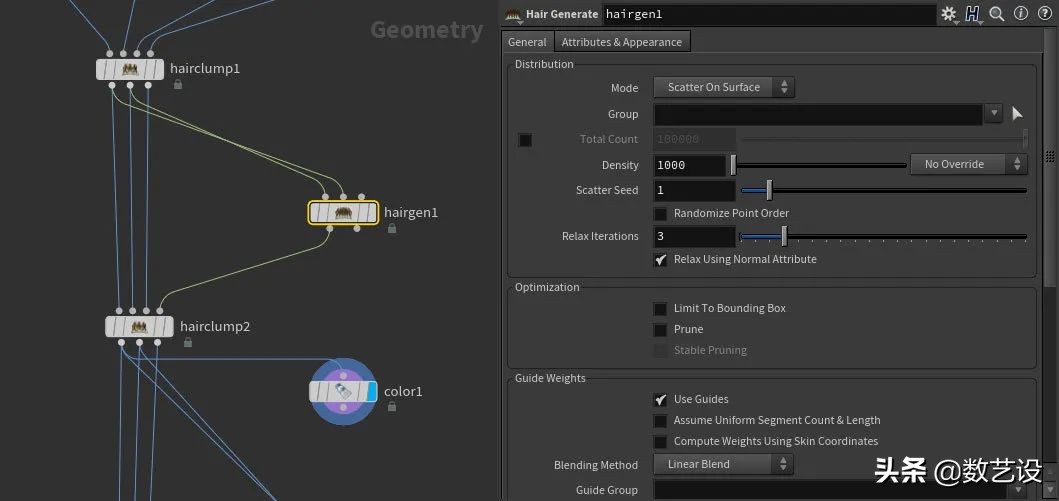
Task: Open the question mark help icon
Action: (1045, 14)
